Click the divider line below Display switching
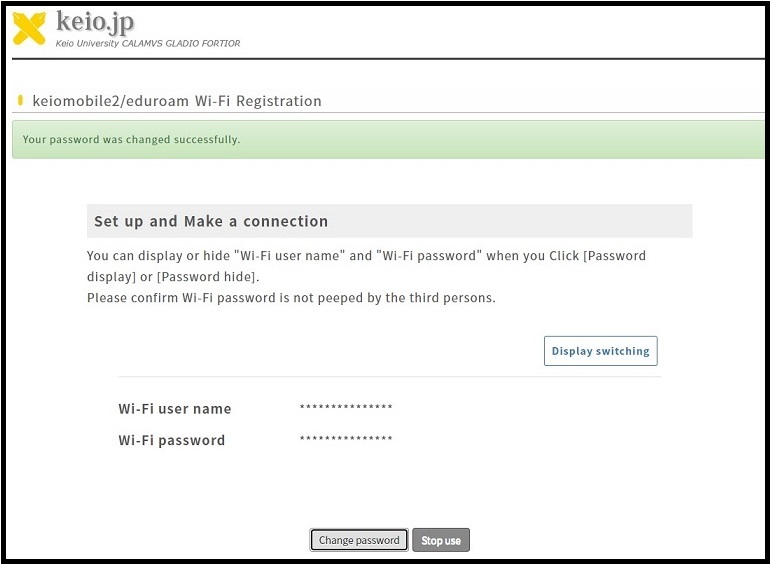This screenshot has height=564, width=770. coord(389,377)
